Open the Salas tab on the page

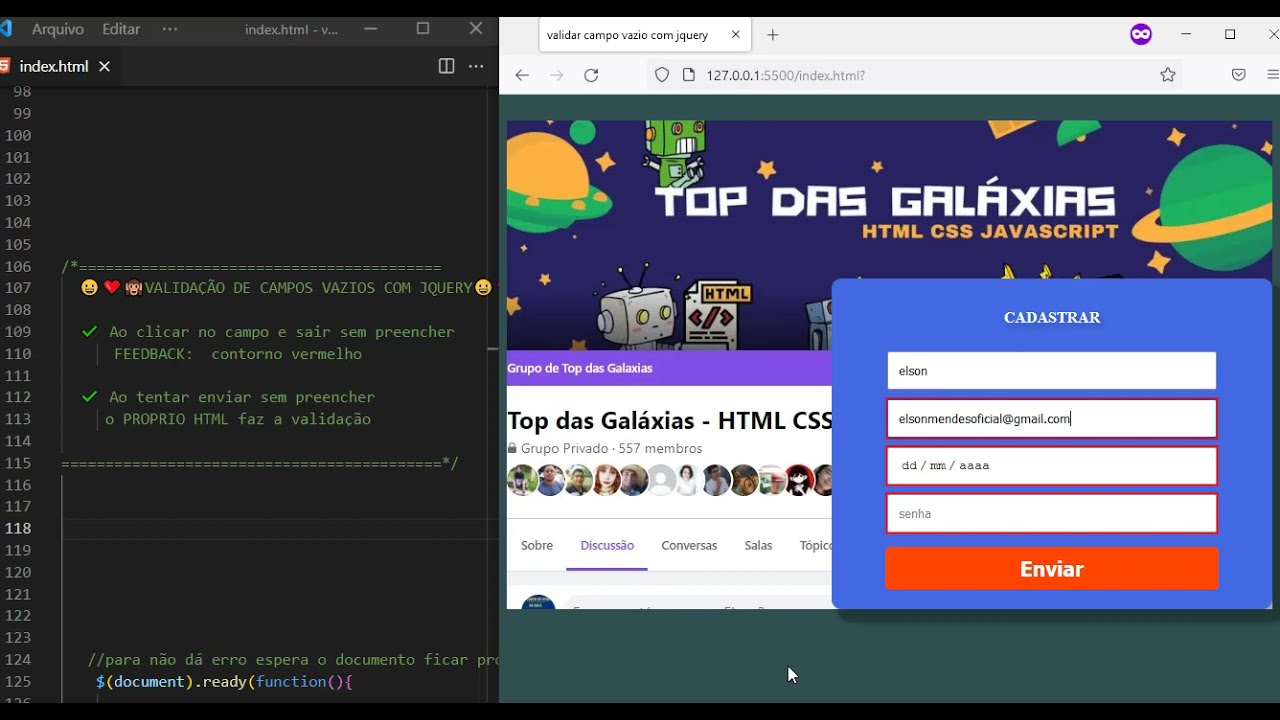758,546
